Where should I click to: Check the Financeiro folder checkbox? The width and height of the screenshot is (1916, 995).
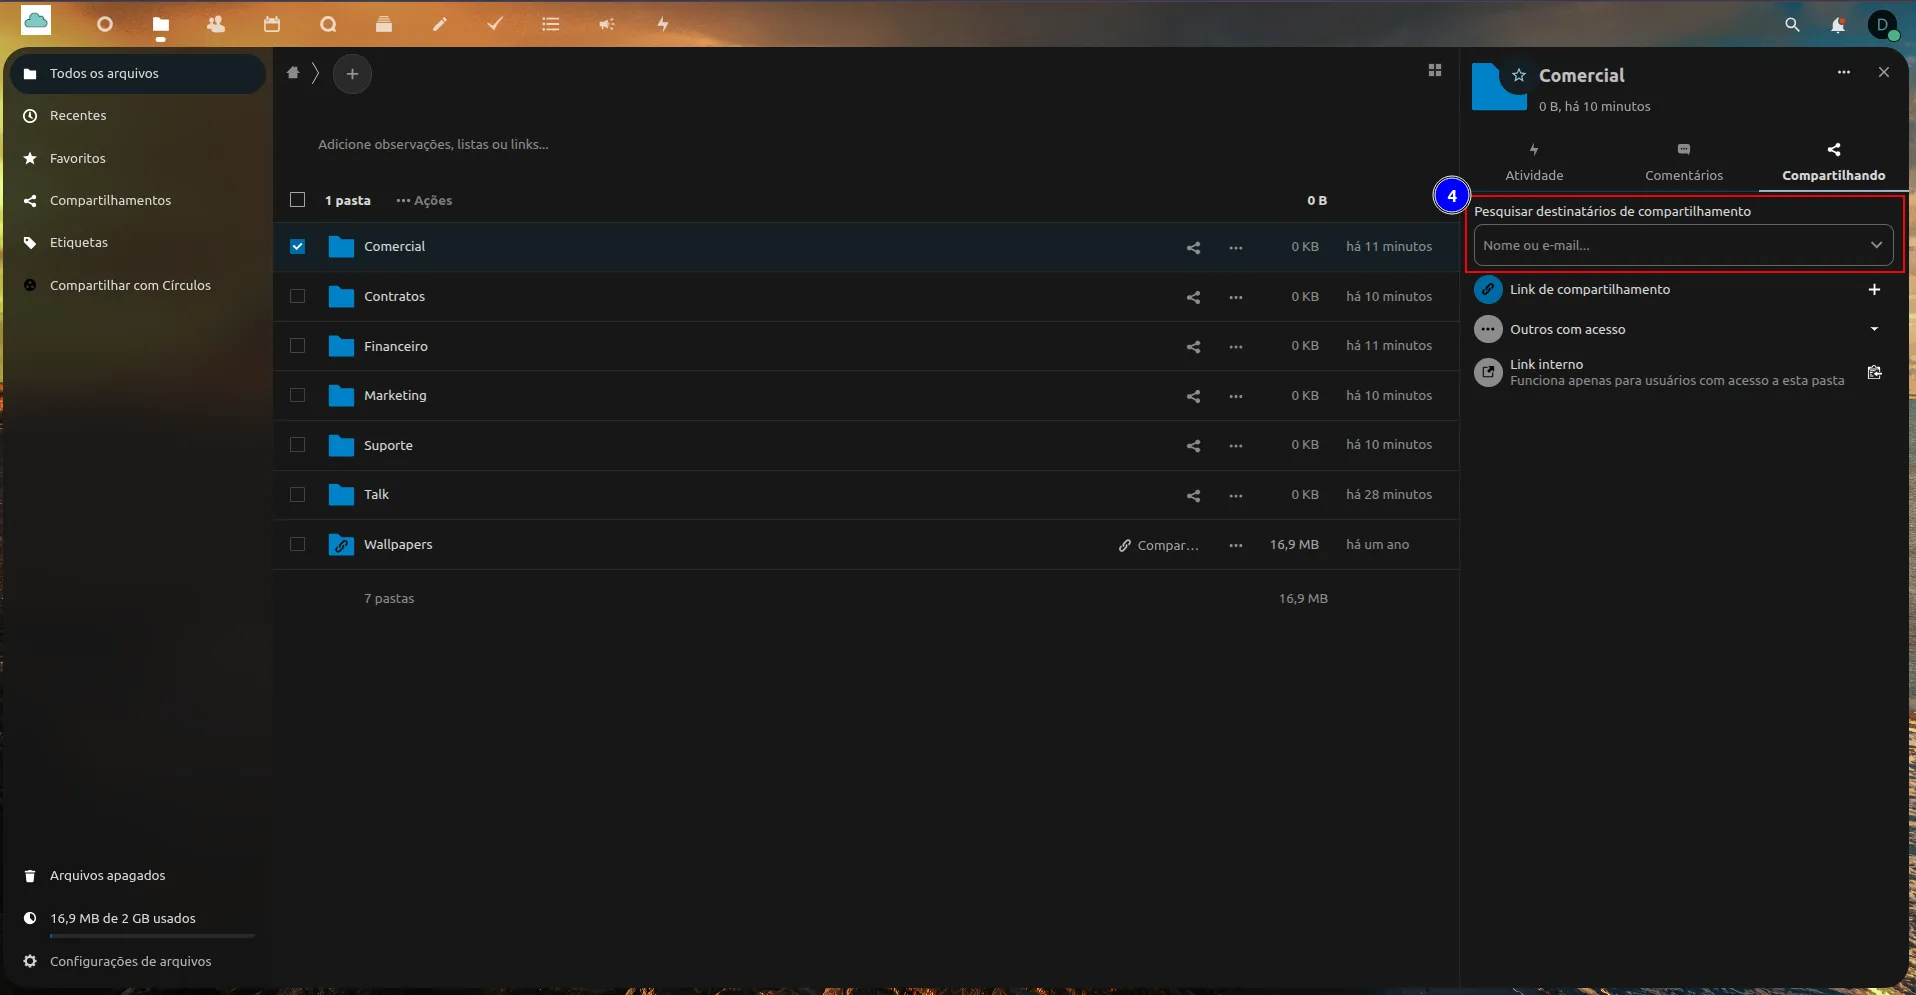click(297, 346)
